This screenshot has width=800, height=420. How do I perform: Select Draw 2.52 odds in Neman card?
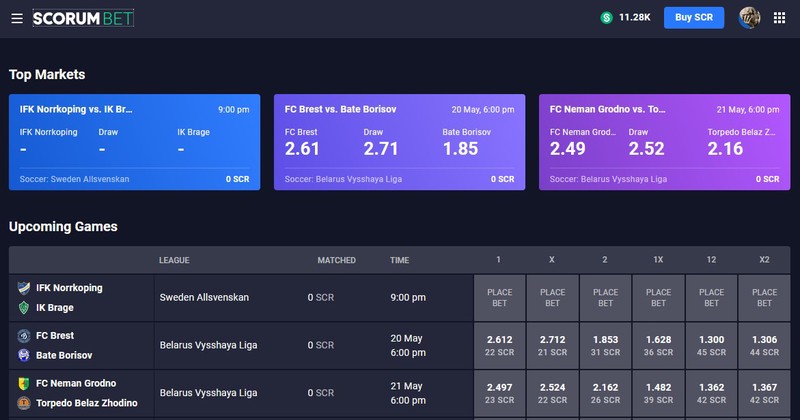(646, 149)
